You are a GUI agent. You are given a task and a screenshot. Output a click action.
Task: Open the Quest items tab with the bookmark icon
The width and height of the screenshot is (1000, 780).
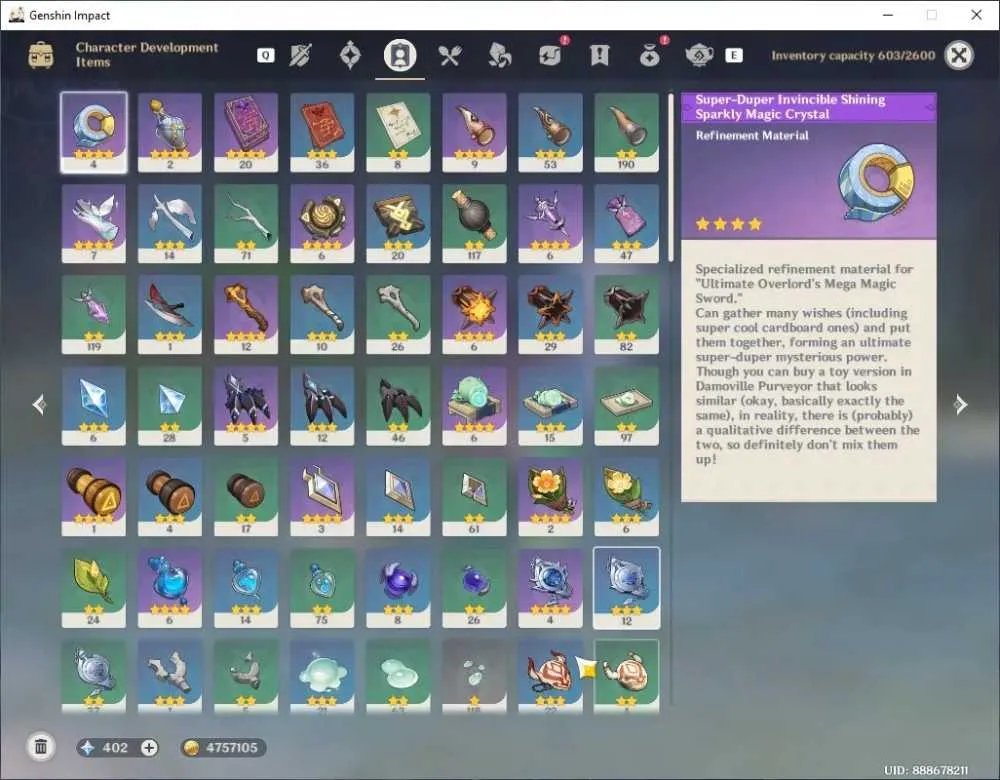point(599,55)
